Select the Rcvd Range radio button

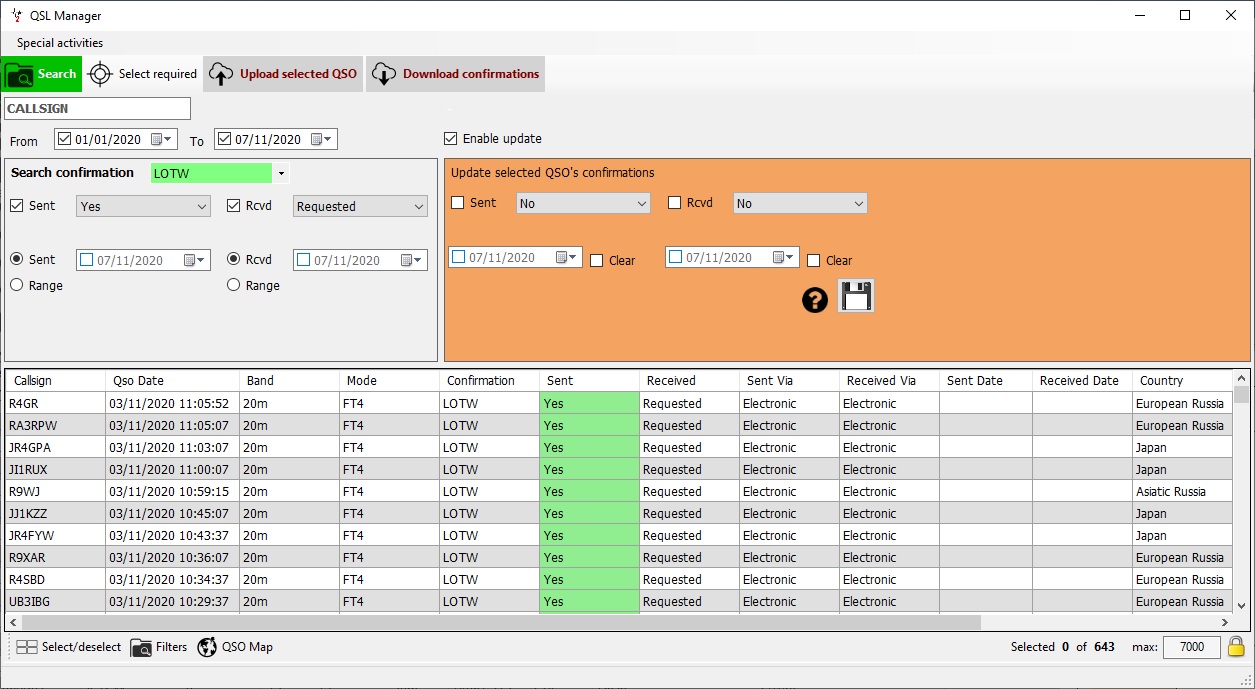[233, 285]
